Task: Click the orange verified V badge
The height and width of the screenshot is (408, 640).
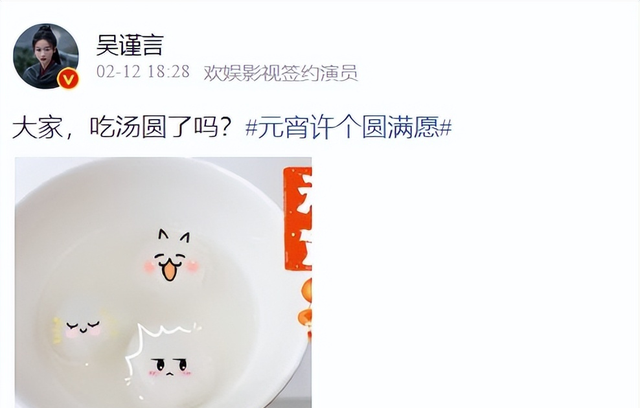Action: point(68,79)
